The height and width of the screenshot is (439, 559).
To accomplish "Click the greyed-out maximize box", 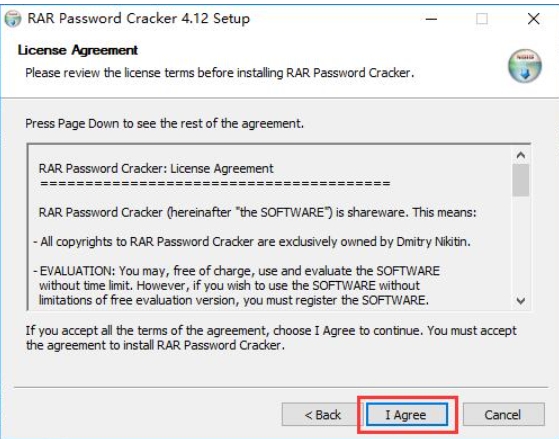I will coord(482,19).
